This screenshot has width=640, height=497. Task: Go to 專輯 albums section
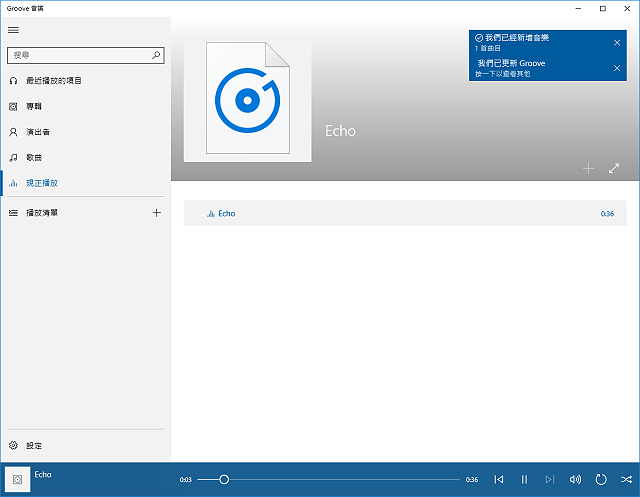(86, 106)
